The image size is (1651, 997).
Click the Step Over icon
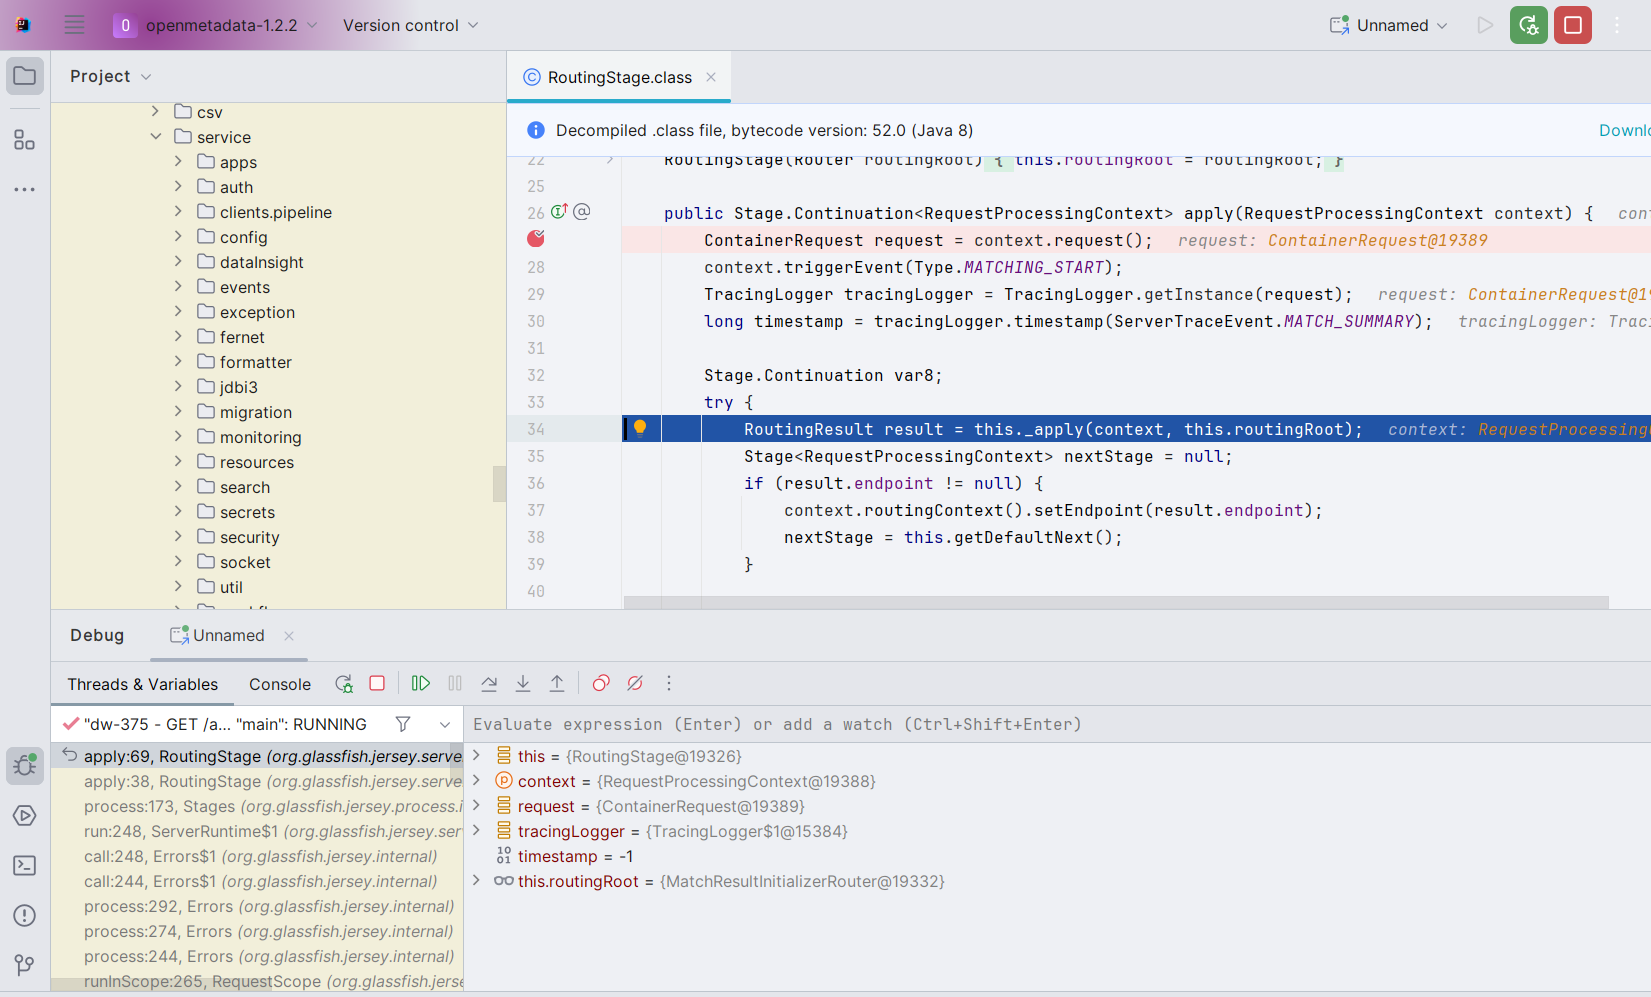489,683
